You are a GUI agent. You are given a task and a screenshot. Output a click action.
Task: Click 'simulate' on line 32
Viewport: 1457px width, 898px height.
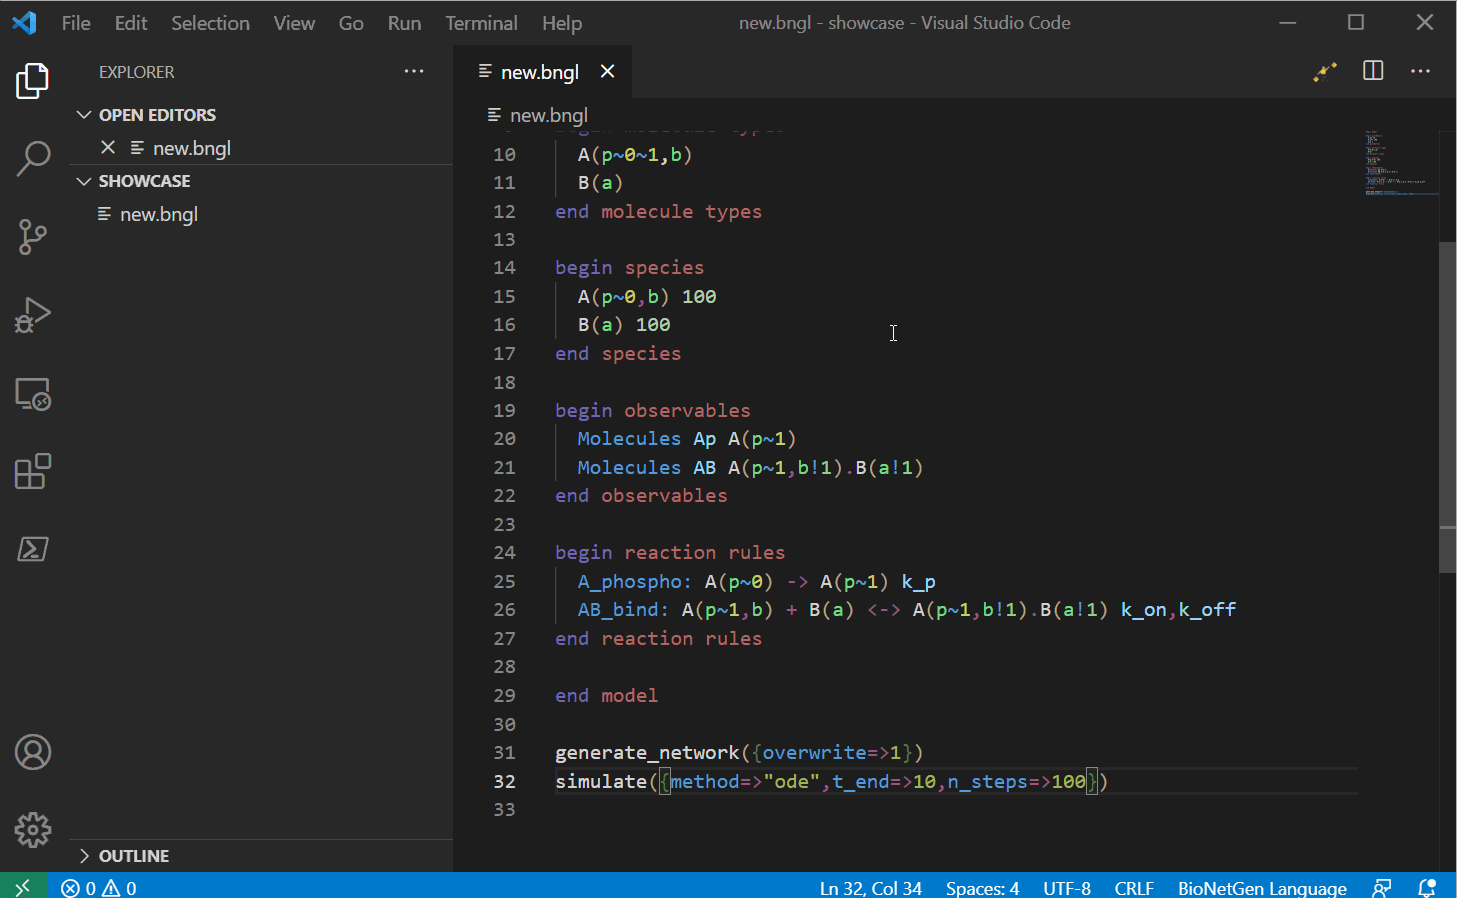[x=601, y=781]
